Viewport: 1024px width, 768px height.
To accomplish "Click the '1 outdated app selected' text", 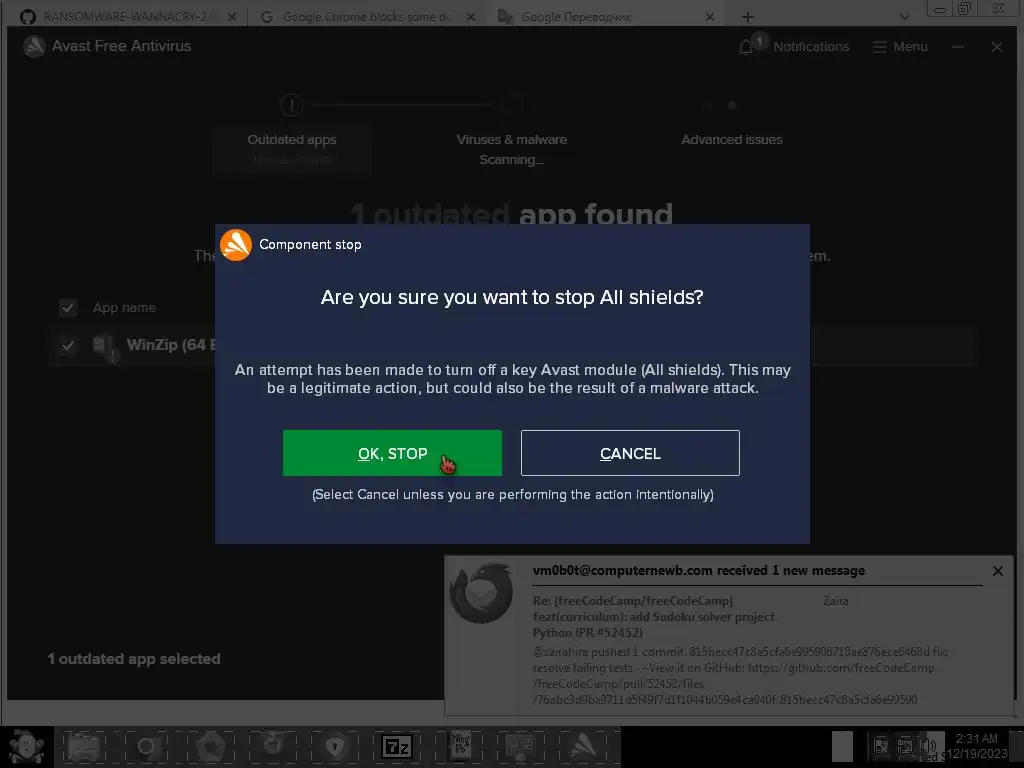I will [134, 659].
